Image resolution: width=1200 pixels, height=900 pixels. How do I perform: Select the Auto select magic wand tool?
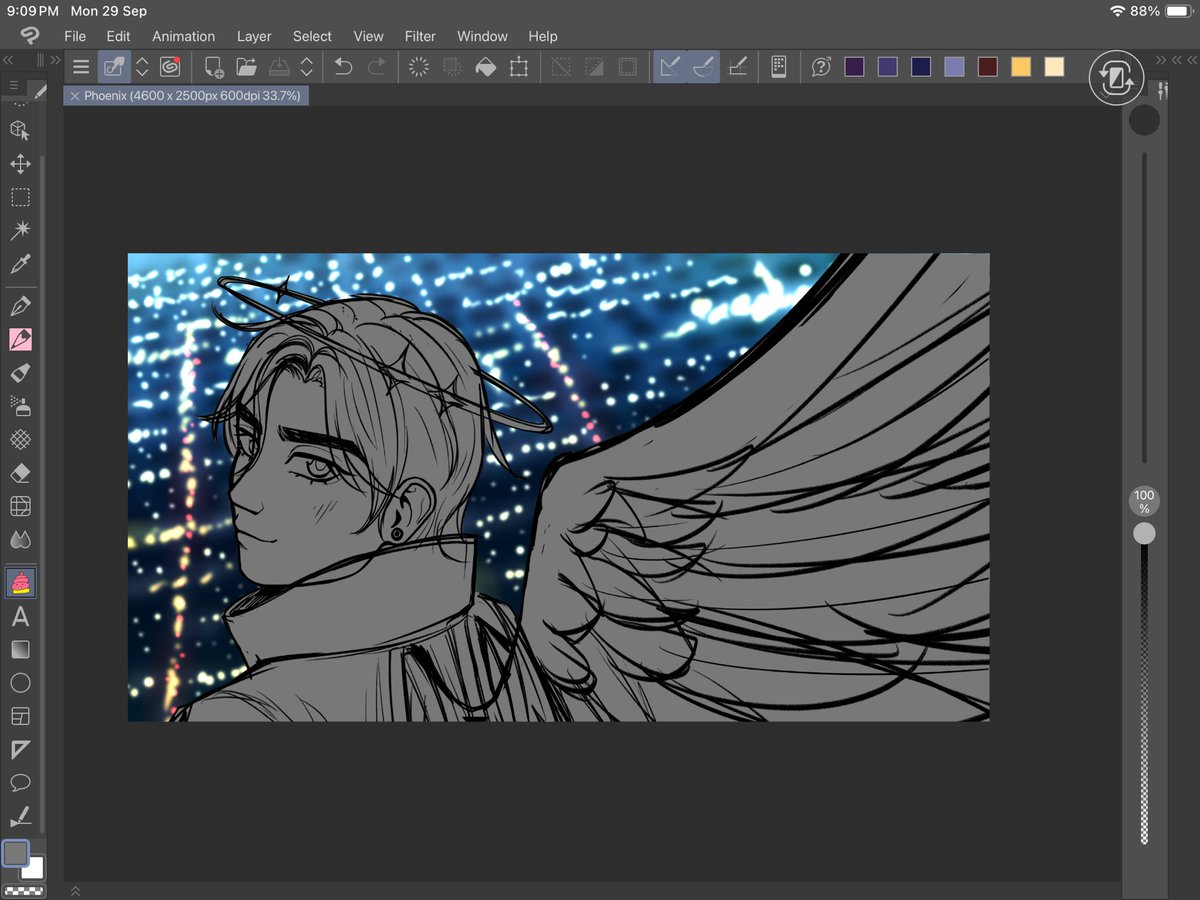click(x=20, y=231)
